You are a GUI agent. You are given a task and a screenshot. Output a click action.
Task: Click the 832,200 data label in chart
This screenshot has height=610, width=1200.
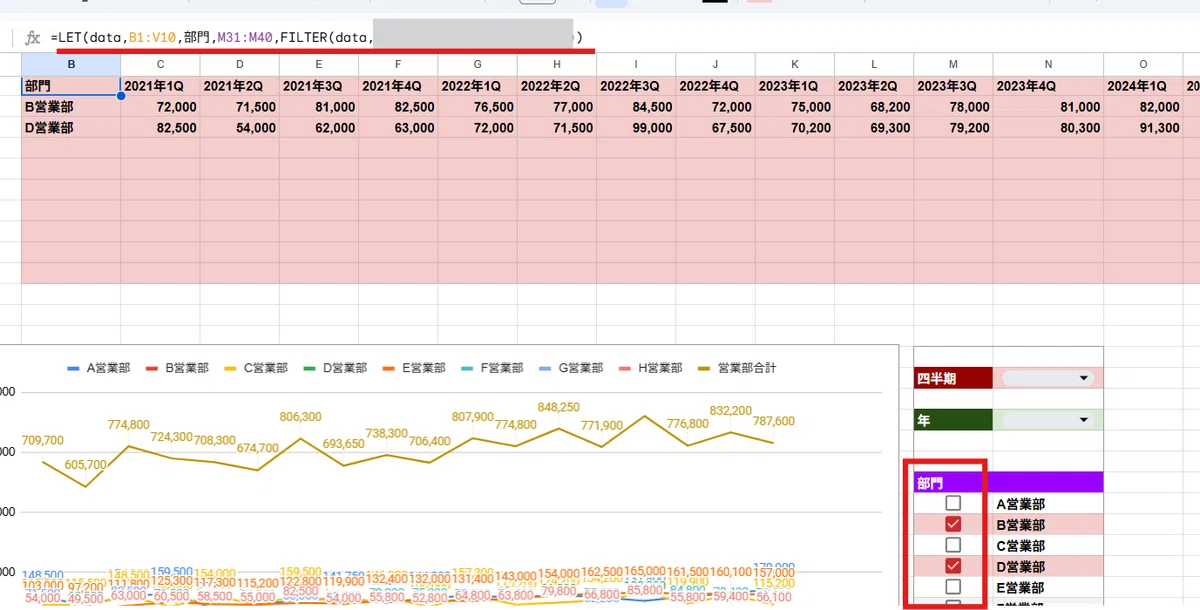click(x=730, y=411)
